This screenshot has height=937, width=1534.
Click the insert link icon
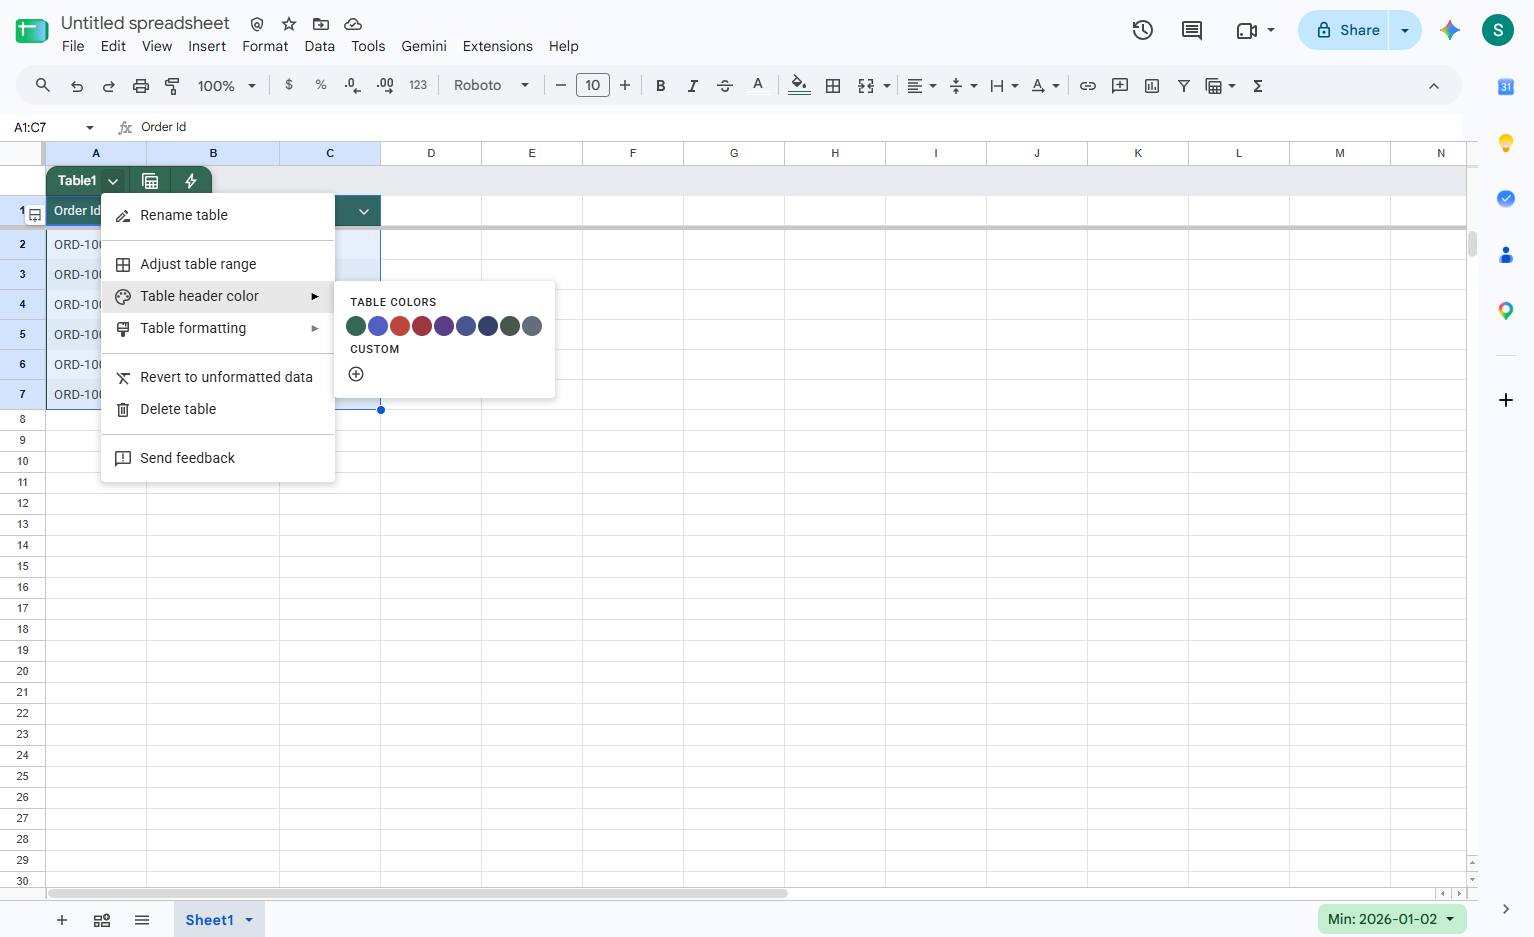1088,86
